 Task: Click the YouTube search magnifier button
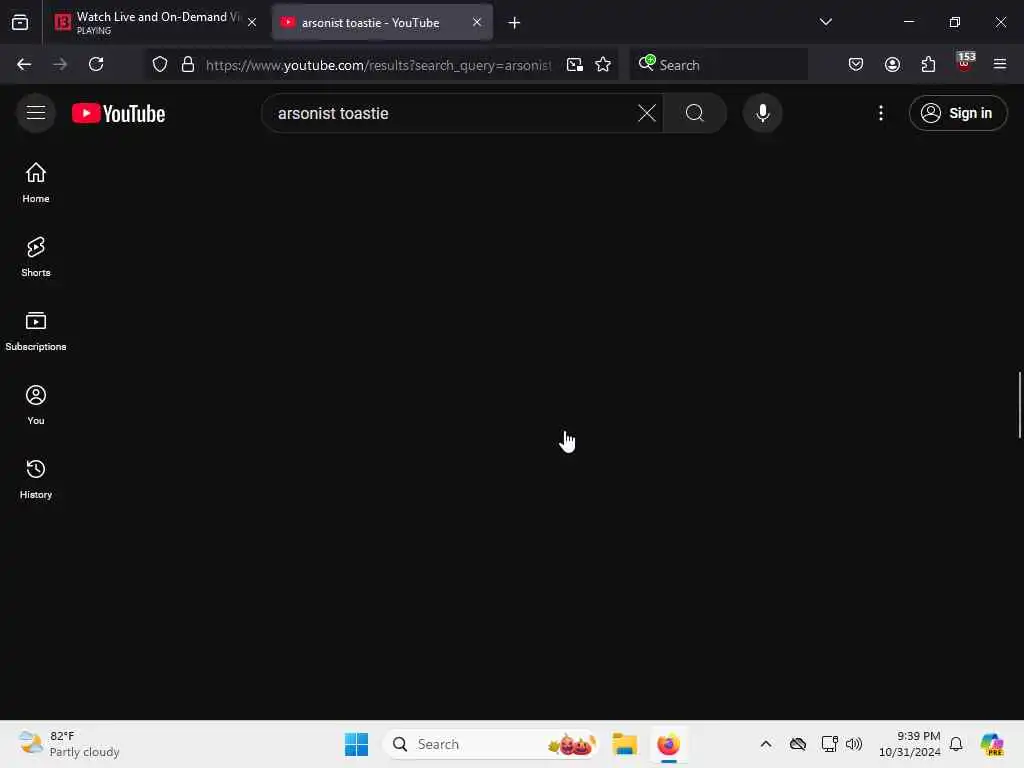[695, 113]
